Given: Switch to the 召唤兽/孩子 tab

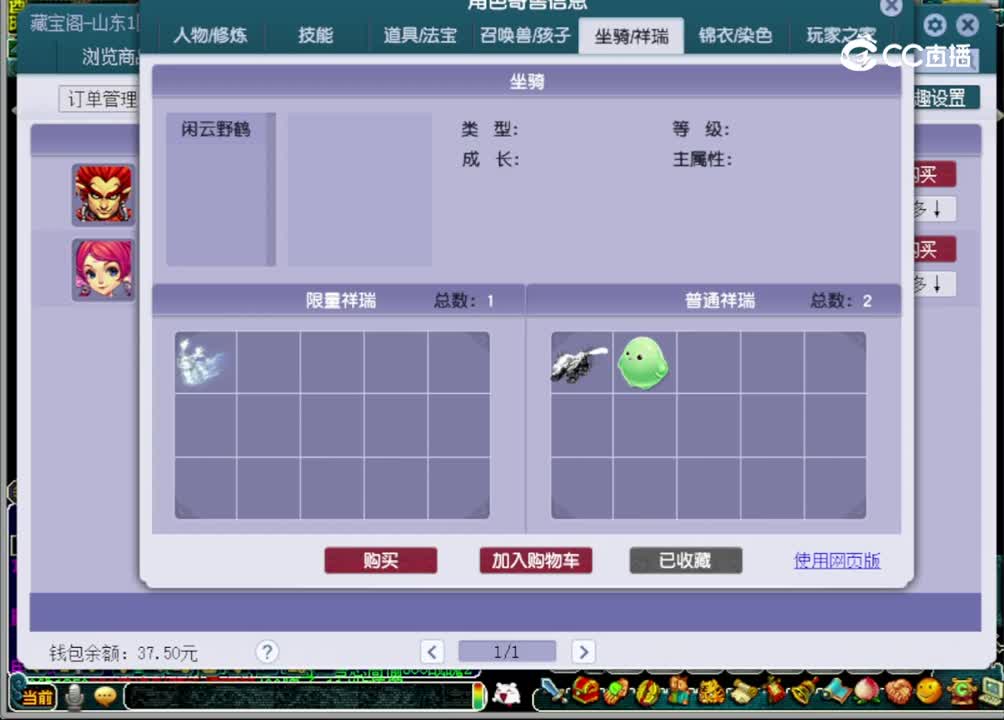Looking at the screenshot, I should (525, 35).
